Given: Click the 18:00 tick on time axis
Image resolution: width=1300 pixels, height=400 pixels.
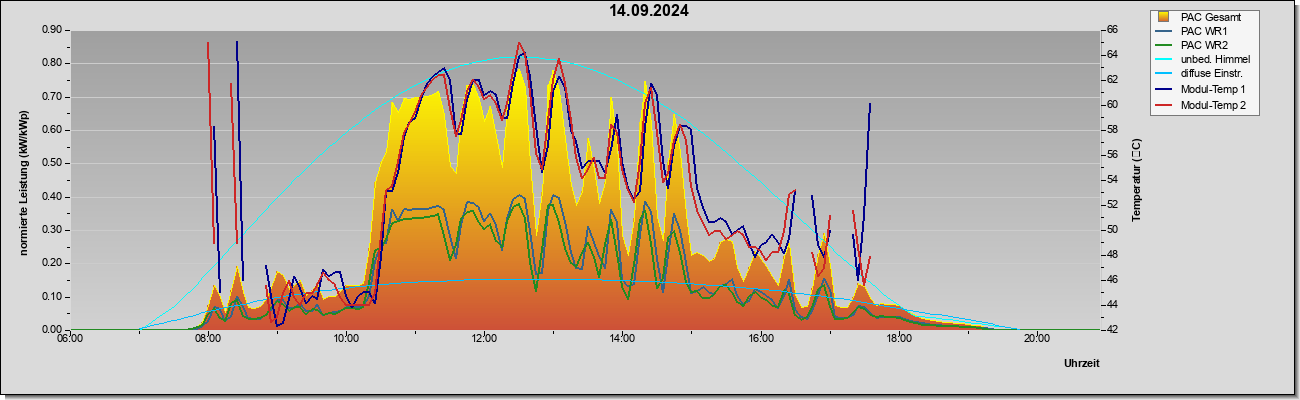Looking at the screenshot, I should coord(898,338).
